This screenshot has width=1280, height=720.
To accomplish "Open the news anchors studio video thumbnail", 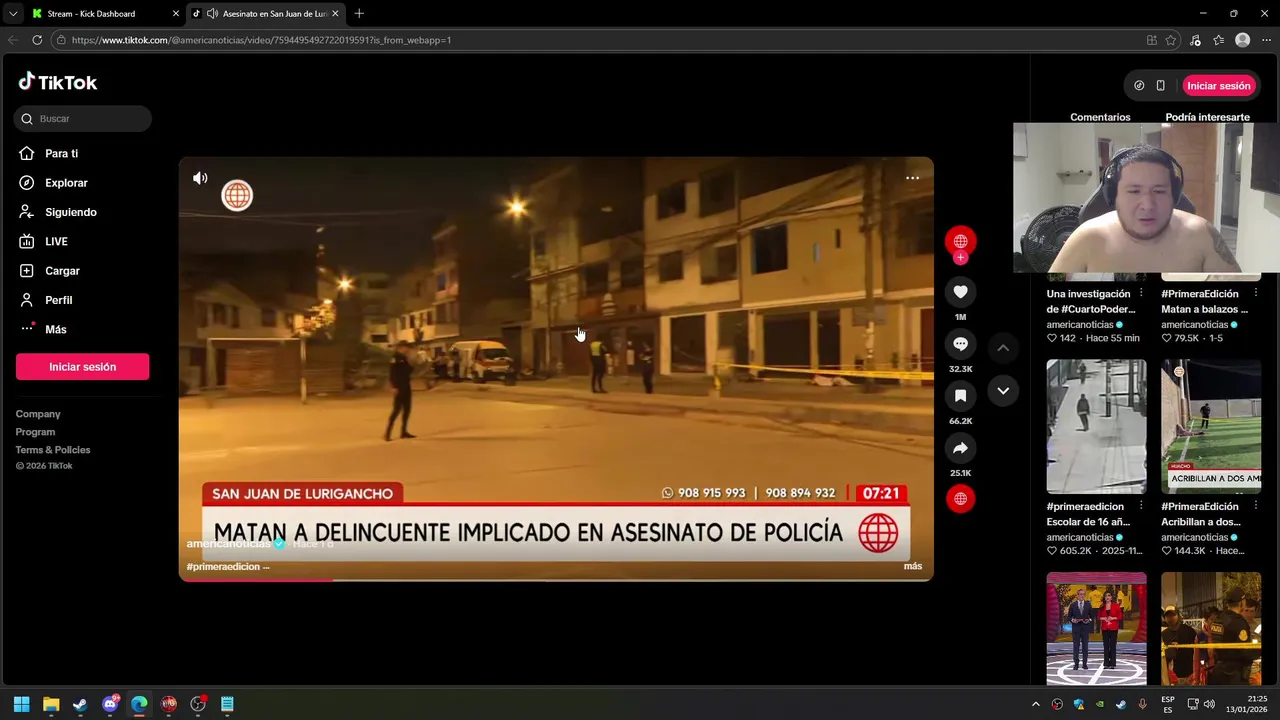I will coord(1096,629).
